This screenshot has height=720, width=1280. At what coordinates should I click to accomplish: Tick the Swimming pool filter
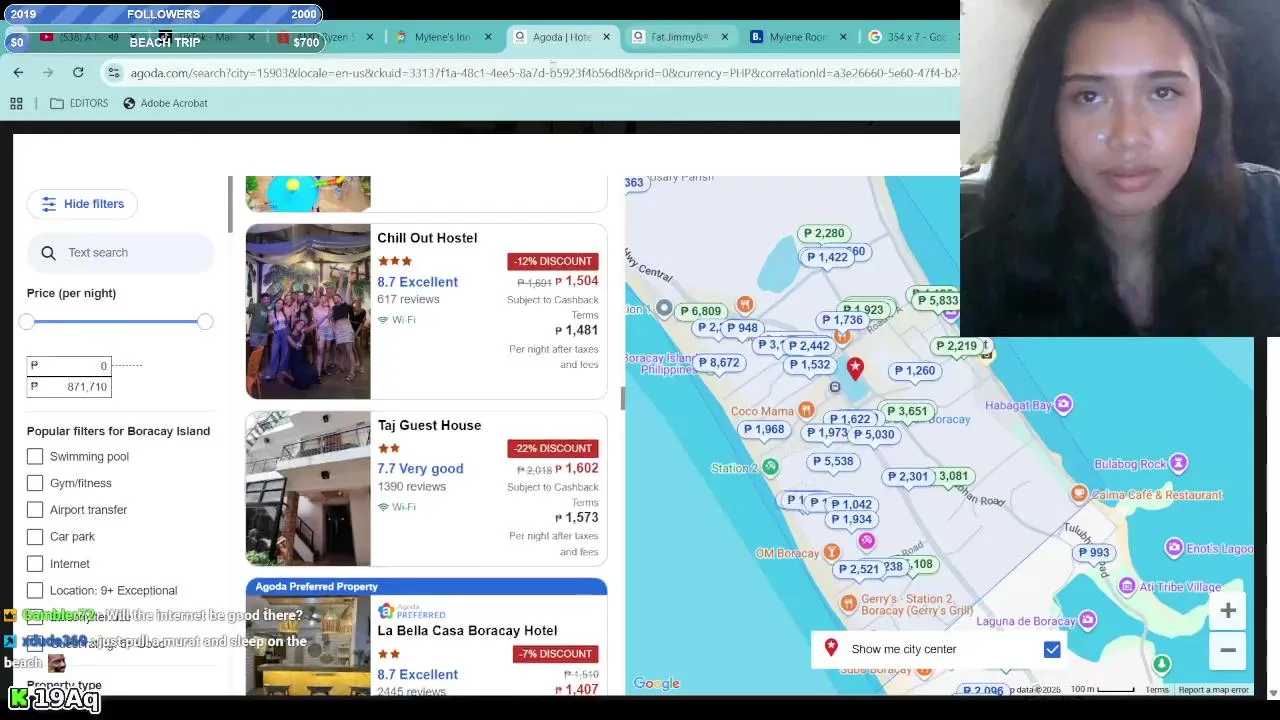click(35, 456)
